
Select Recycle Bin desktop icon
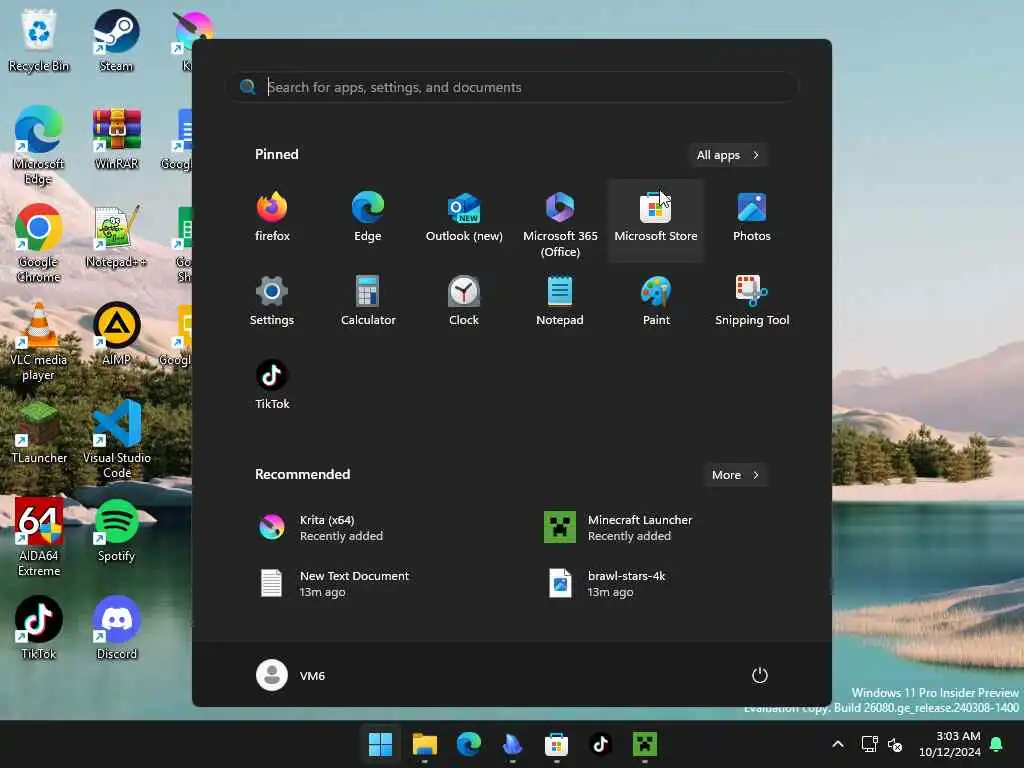click(39, 41)
